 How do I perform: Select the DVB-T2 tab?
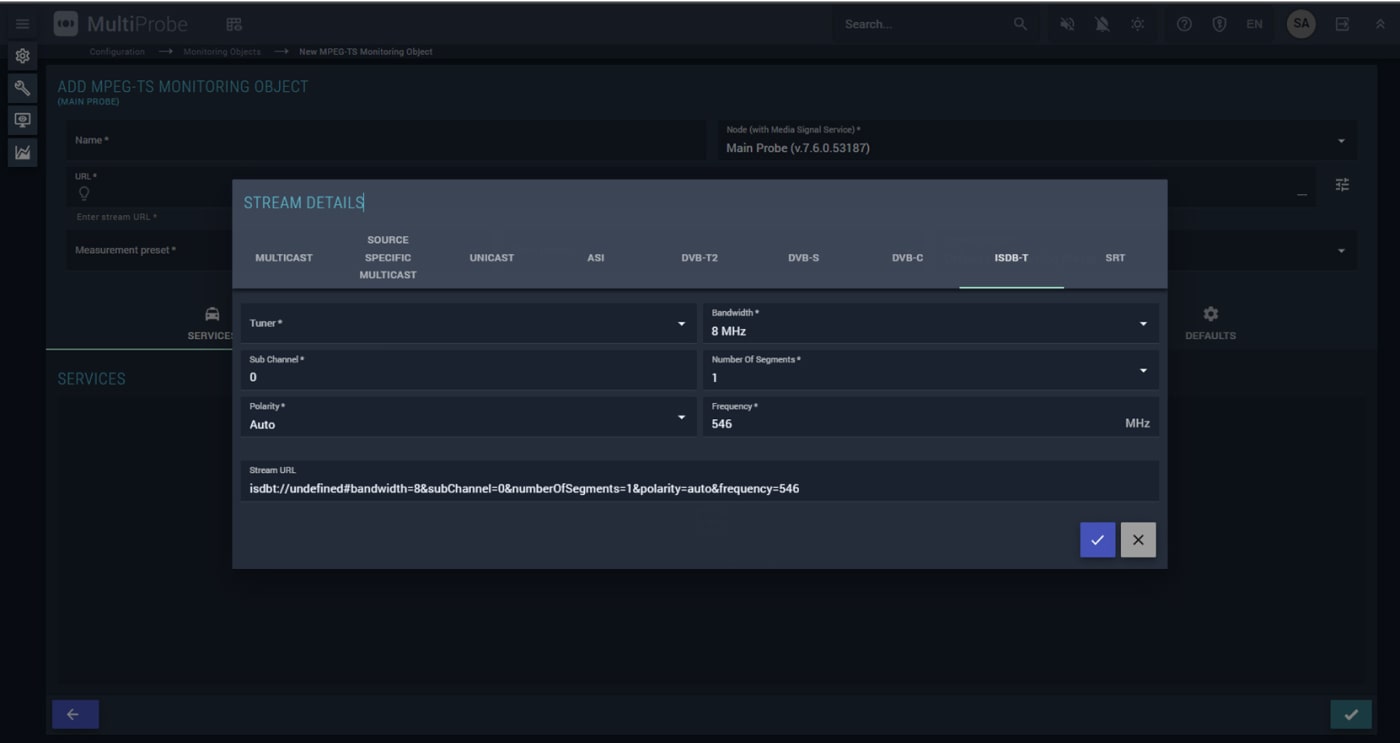[700, 258]
